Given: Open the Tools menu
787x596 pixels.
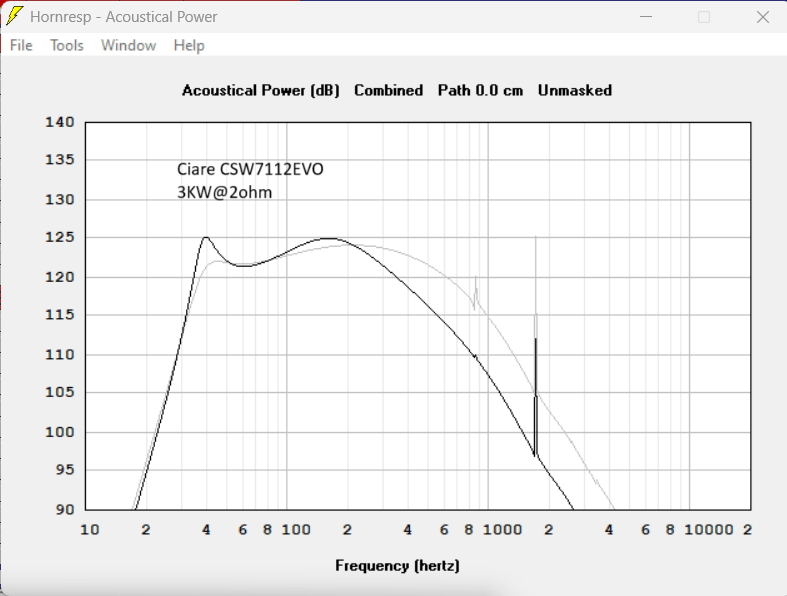Looking at the screenshot, I should (67, 46).
